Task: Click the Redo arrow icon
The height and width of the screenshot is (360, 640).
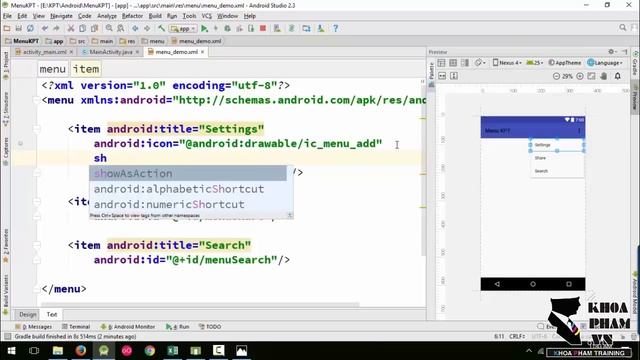Action: click(56, 28)
